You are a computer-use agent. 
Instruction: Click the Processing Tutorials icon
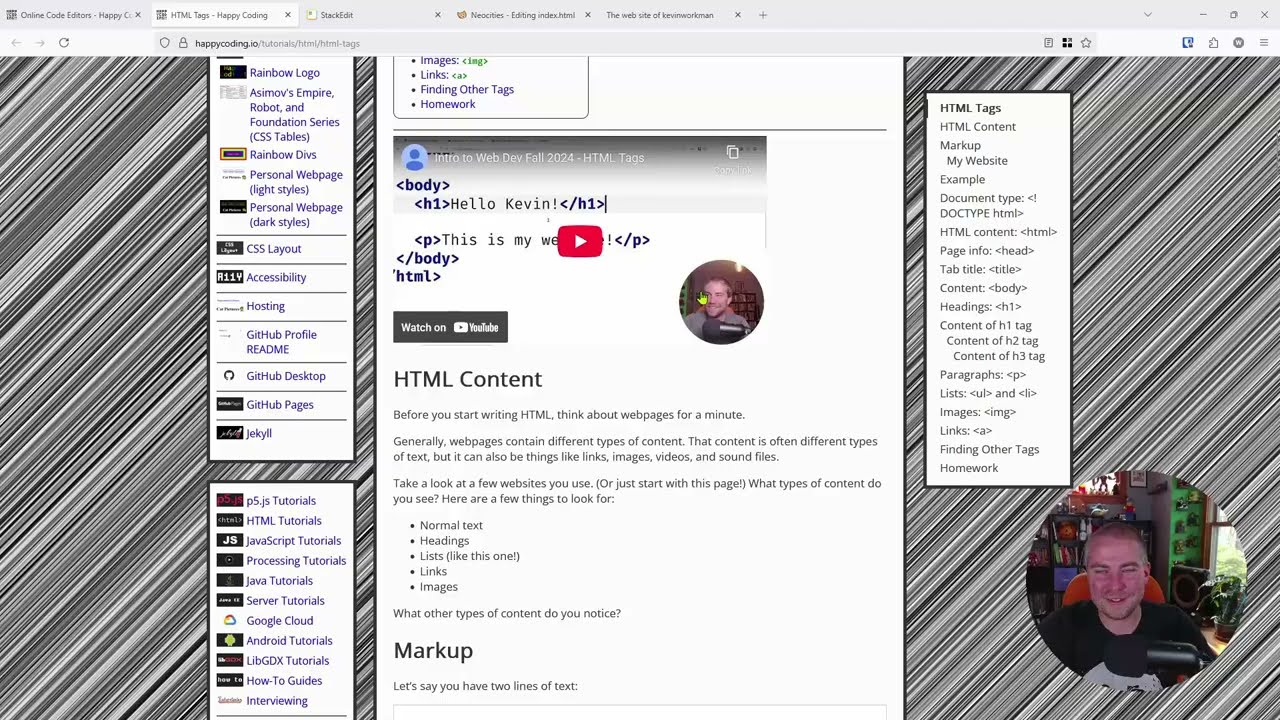pos(230,560)
